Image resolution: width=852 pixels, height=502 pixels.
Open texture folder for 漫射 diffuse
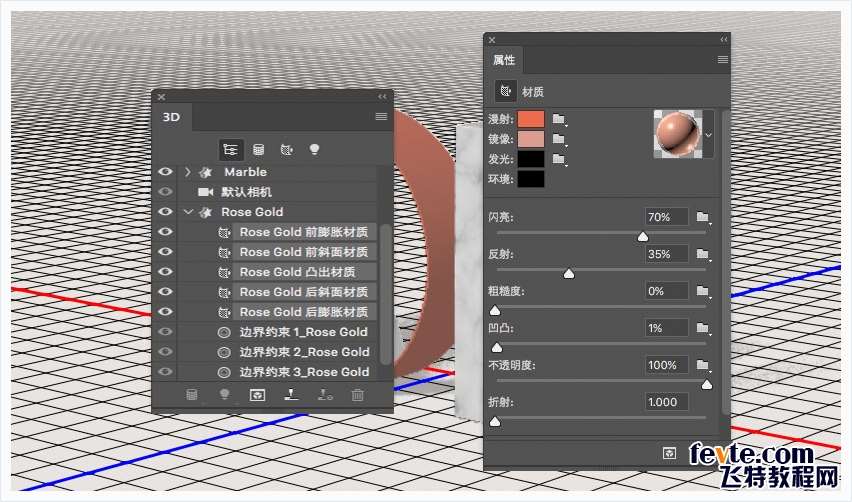pos(559,119)
